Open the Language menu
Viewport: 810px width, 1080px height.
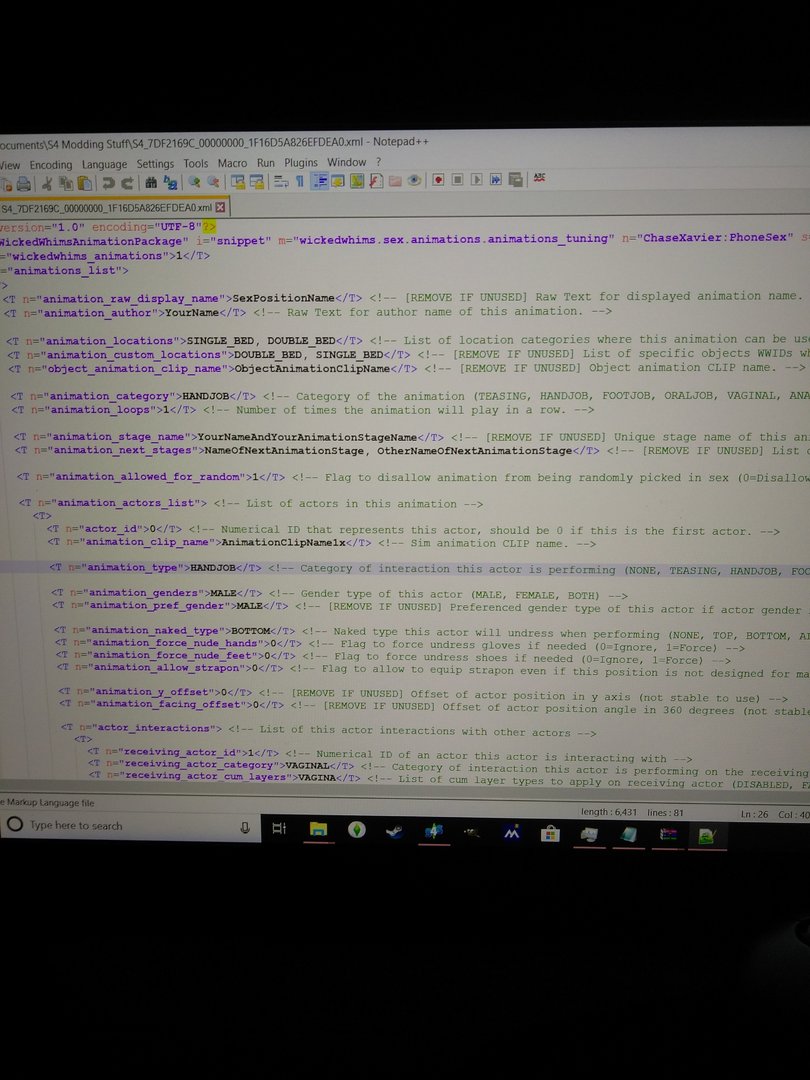tap(104, 164)
